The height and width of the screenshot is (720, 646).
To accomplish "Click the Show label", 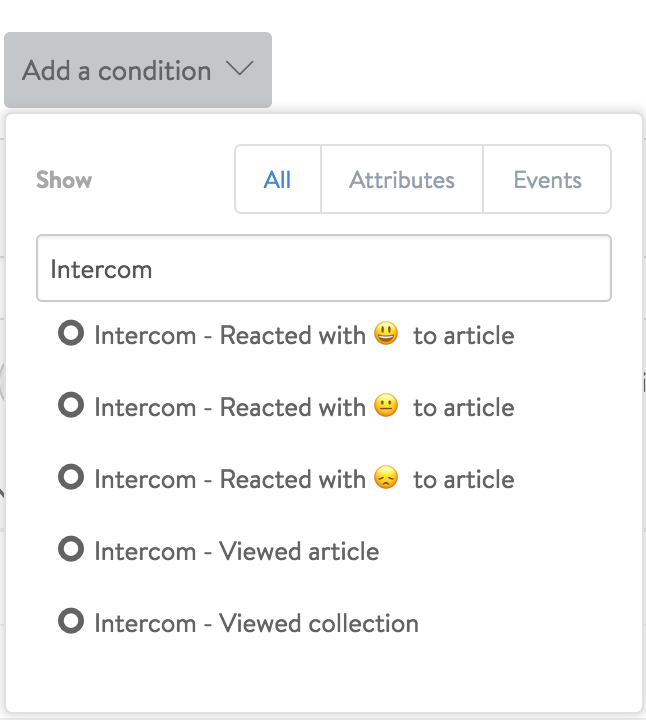I will pos(64,180).
